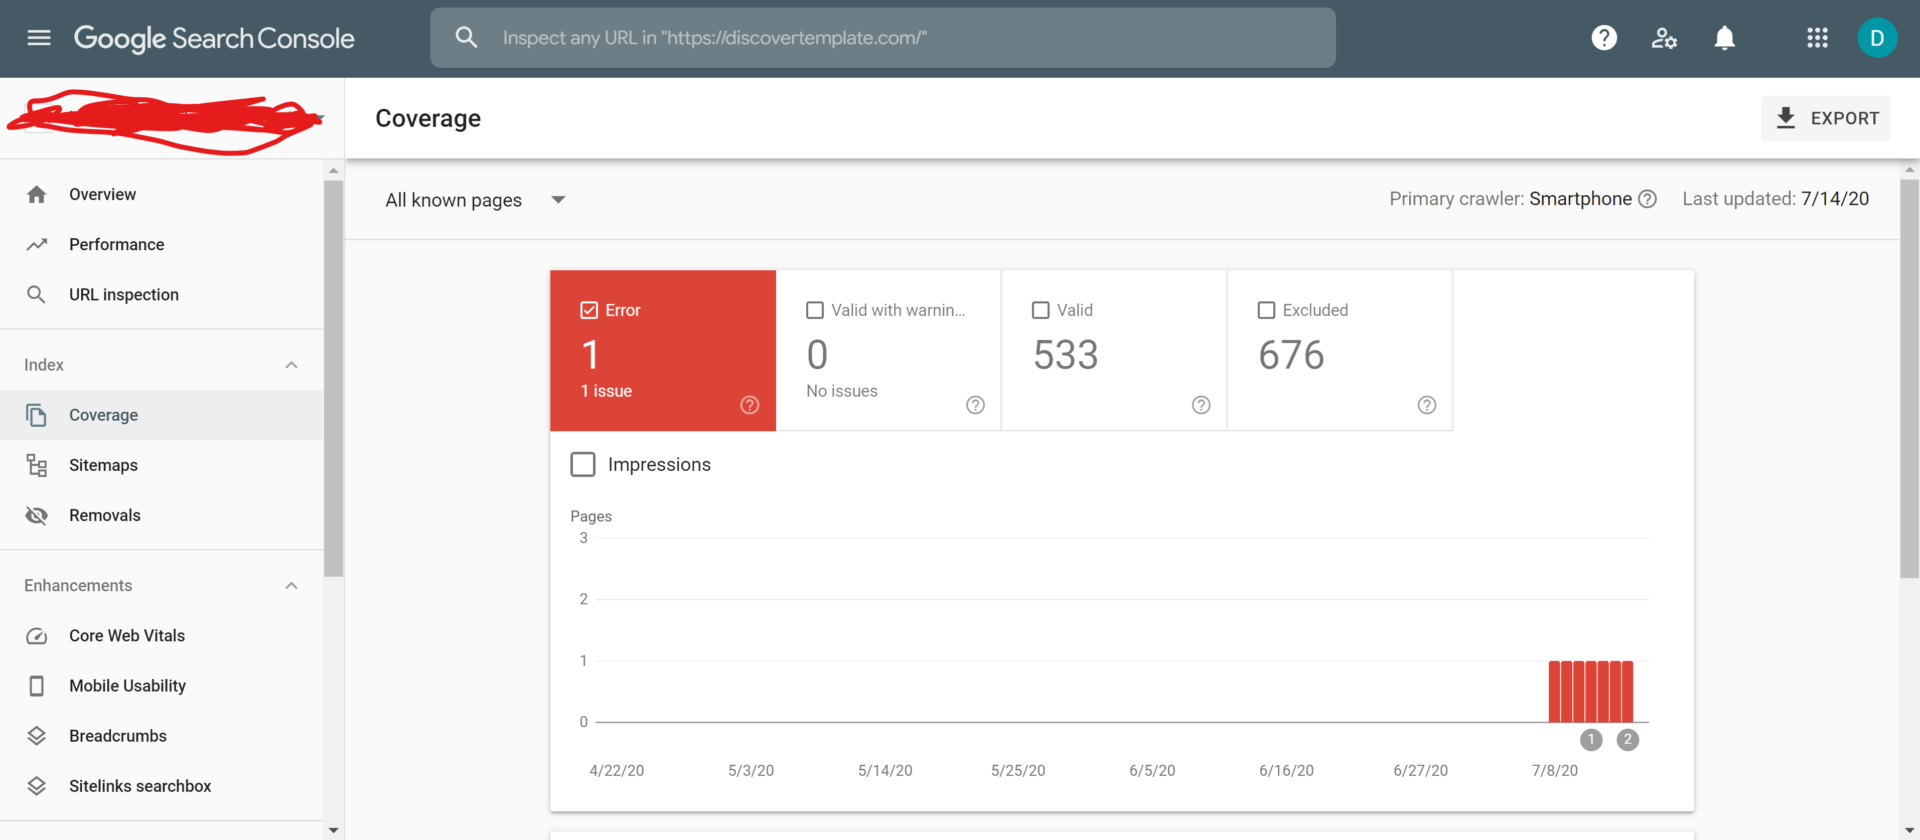
Task: Click the Export label
Action: click(x=1845, y=118)
